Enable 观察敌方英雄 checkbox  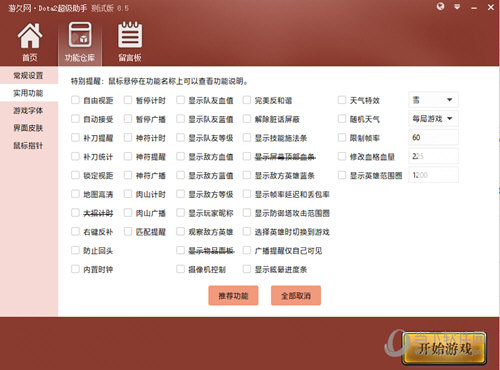tap(181, 231)
